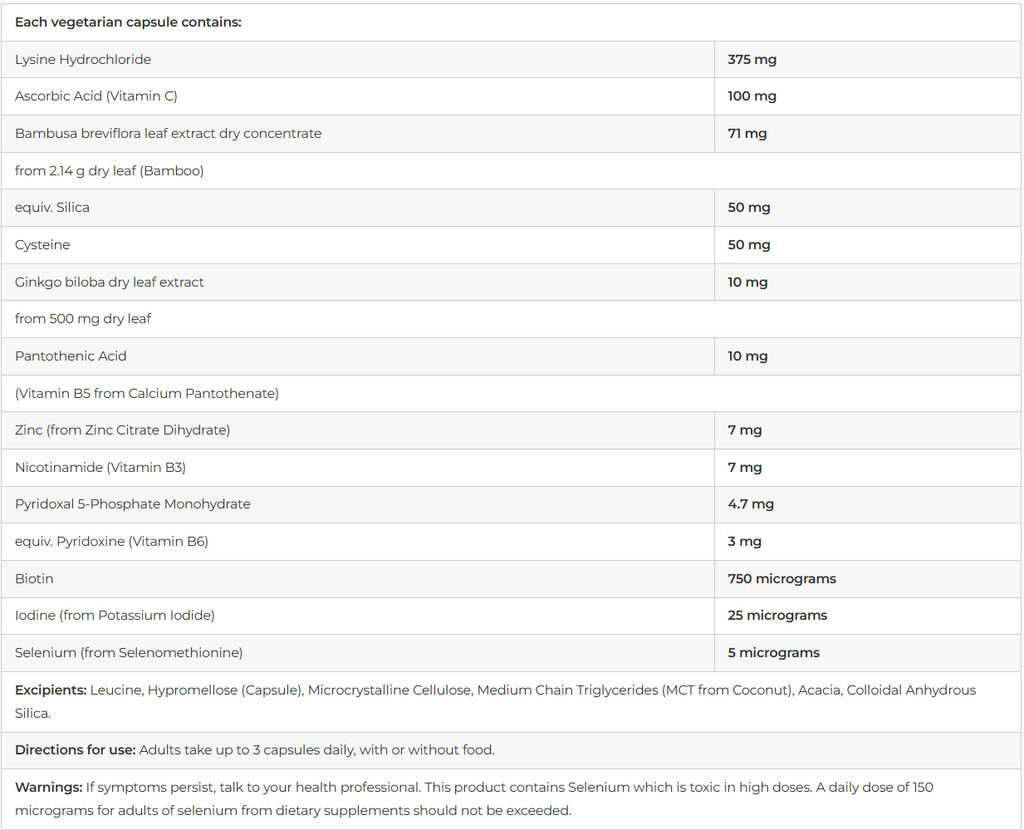The width and height of the screenshot is (1024, 830).
Task: Click the 'Each vegetarian capsule contains:' heading
Action: 128,22
